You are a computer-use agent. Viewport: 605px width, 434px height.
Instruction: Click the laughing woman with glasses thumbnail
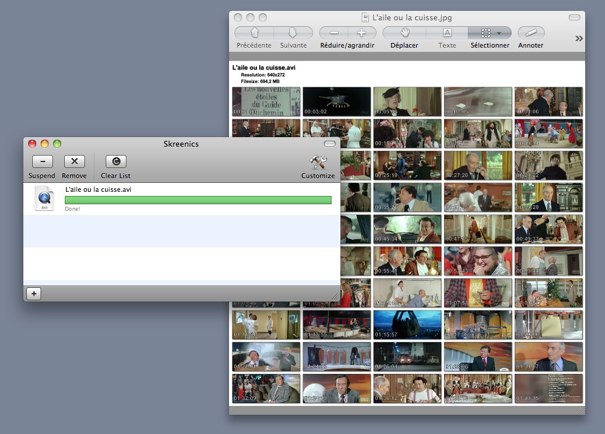click(478, 261)
